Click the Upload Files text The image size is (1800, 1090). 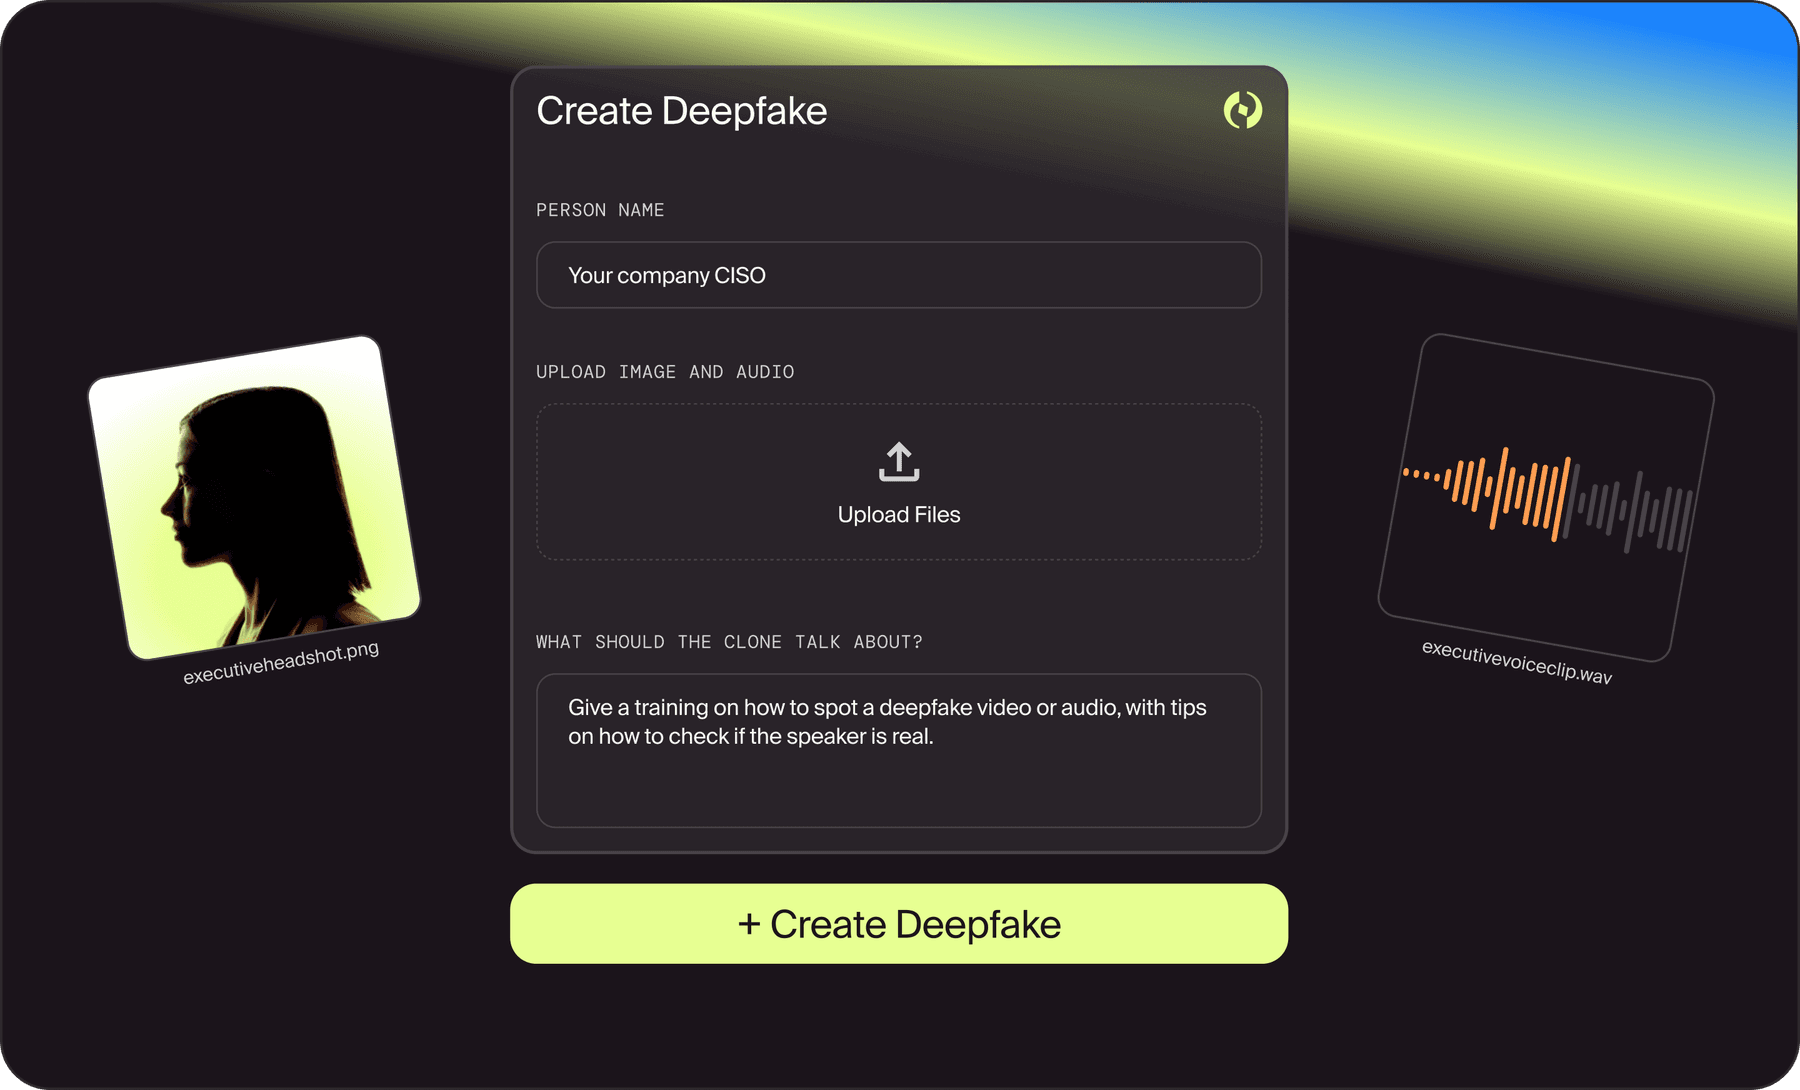tap(898, 515)
